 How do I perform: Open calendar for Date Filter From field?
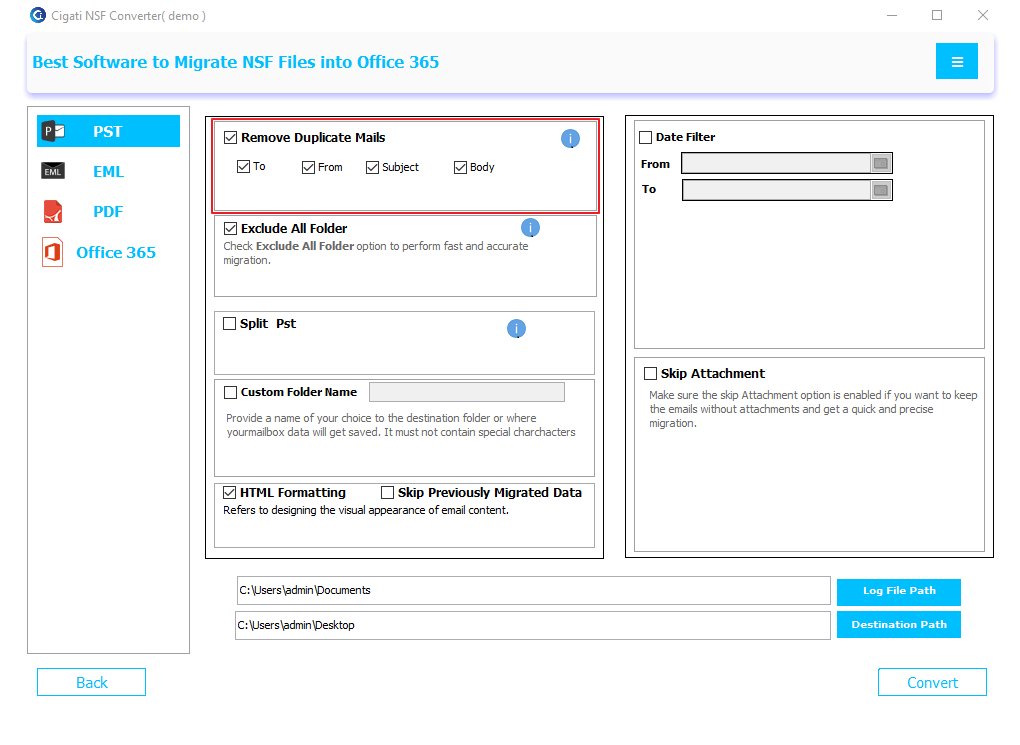(881, 163)
